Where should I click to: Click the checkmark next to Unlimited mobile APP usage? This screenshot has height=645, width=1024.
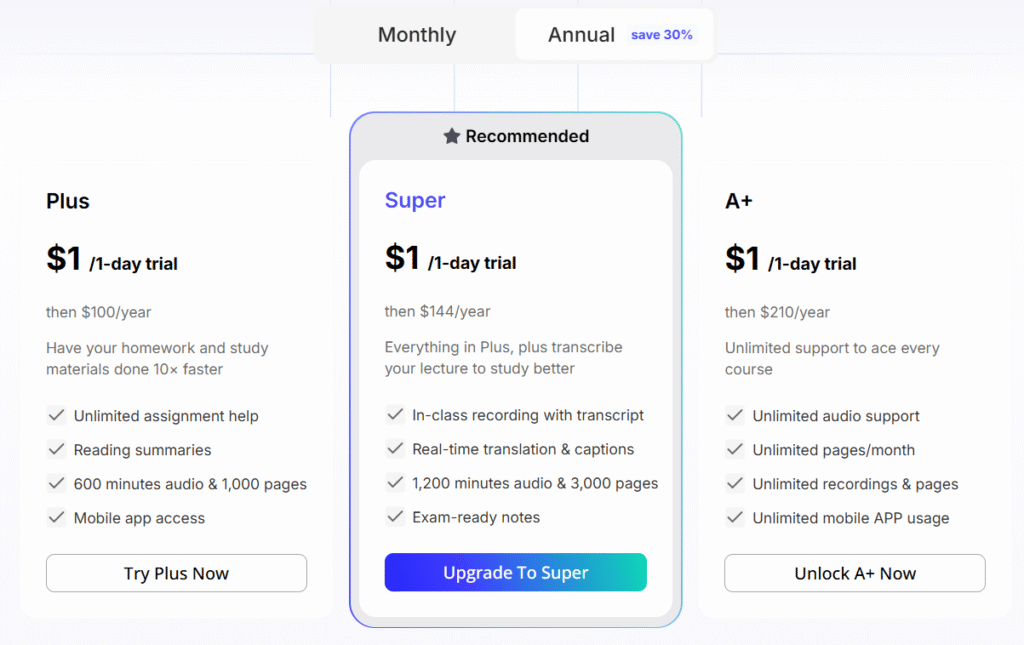[x=734, y=518]
